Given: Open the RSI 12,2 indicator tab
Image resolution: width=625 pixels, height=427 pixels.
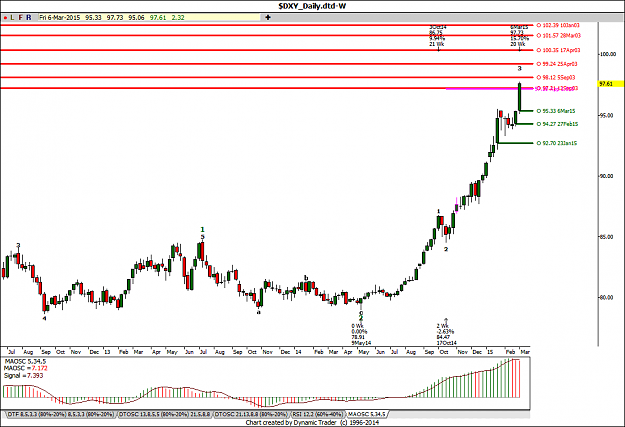Looking at the screenshot, I should (x=317, y=415).
